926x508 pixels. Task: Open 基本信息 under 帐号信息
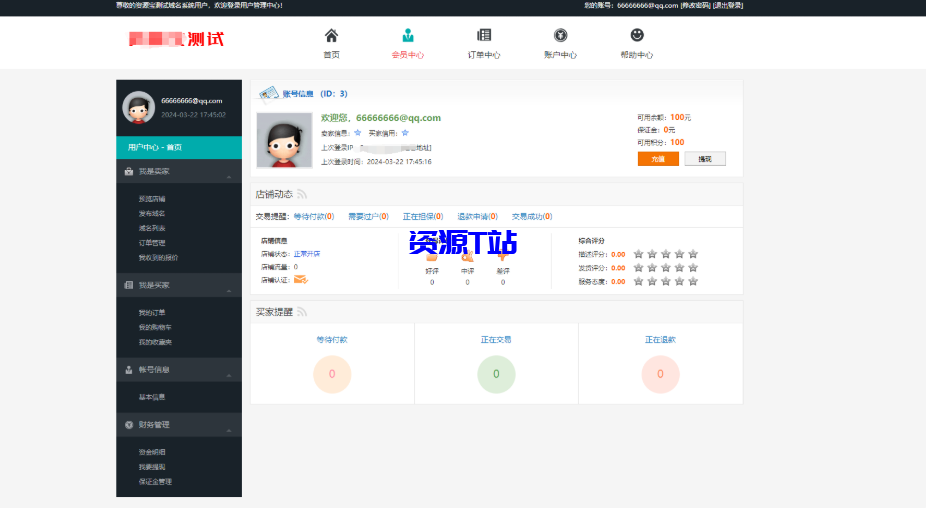[x=152, y=397]
